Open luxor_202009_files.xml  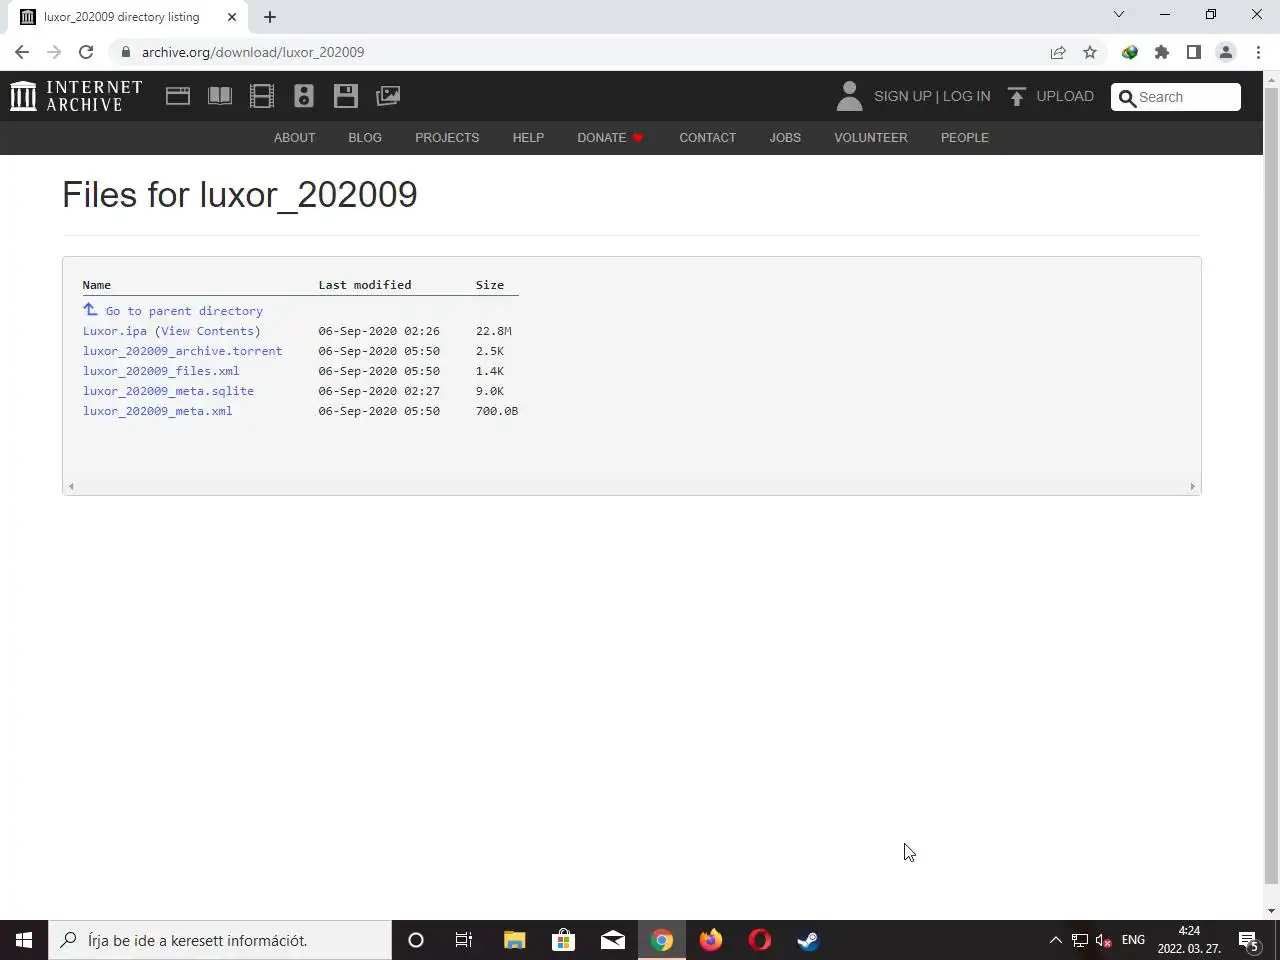[161, 371]
